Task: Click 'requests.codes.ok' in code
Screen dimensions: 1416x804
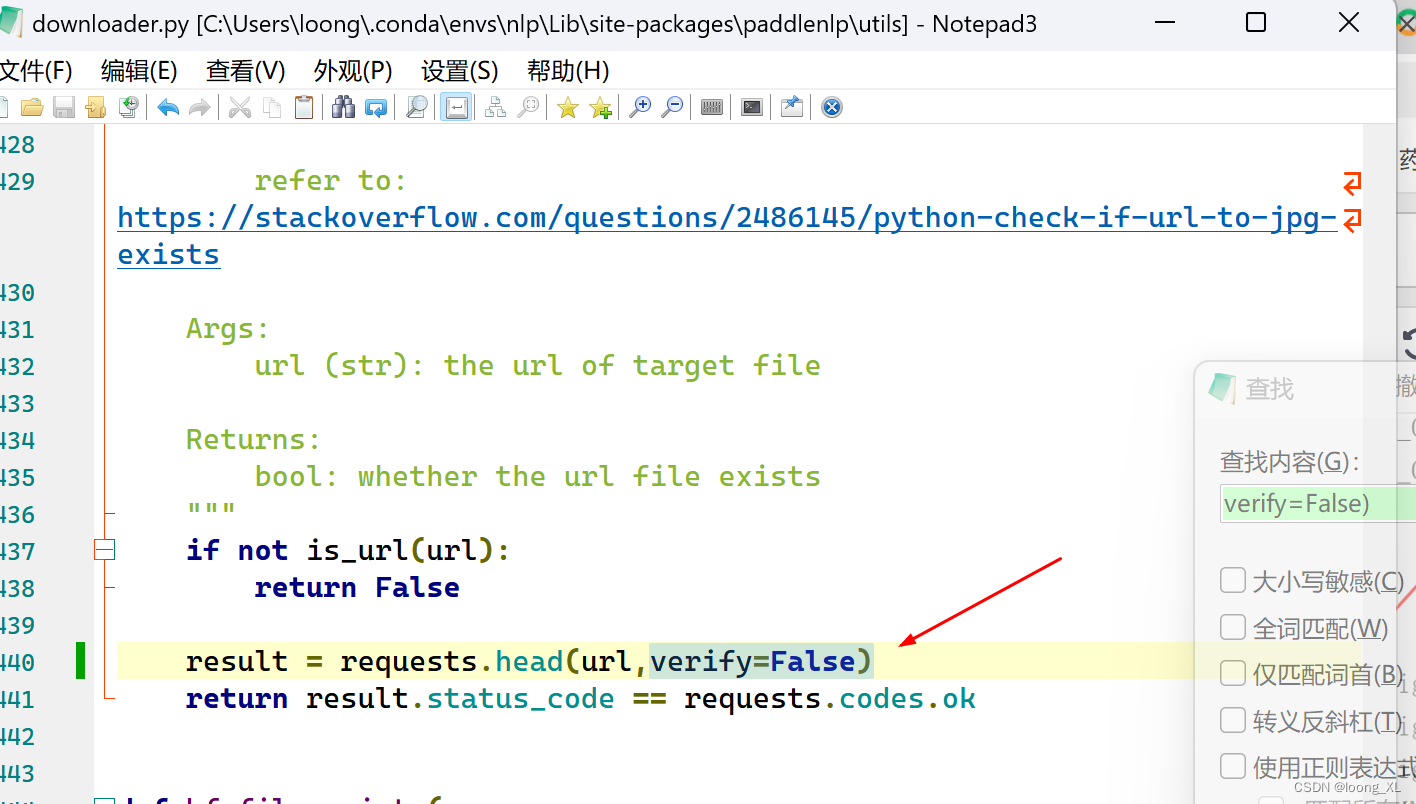Action: [x=830, y=698]
